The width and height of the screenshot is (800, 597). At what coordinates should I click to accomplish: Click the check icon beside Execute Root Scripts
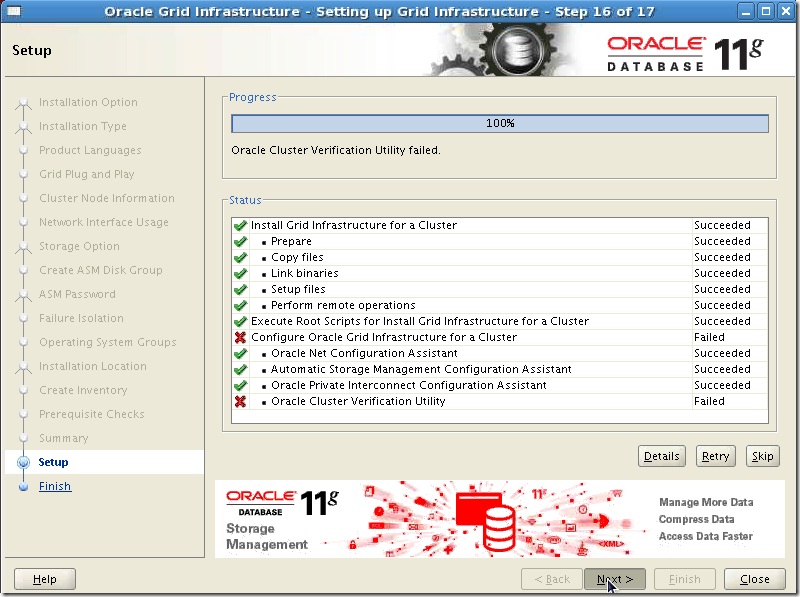(240, 321)
